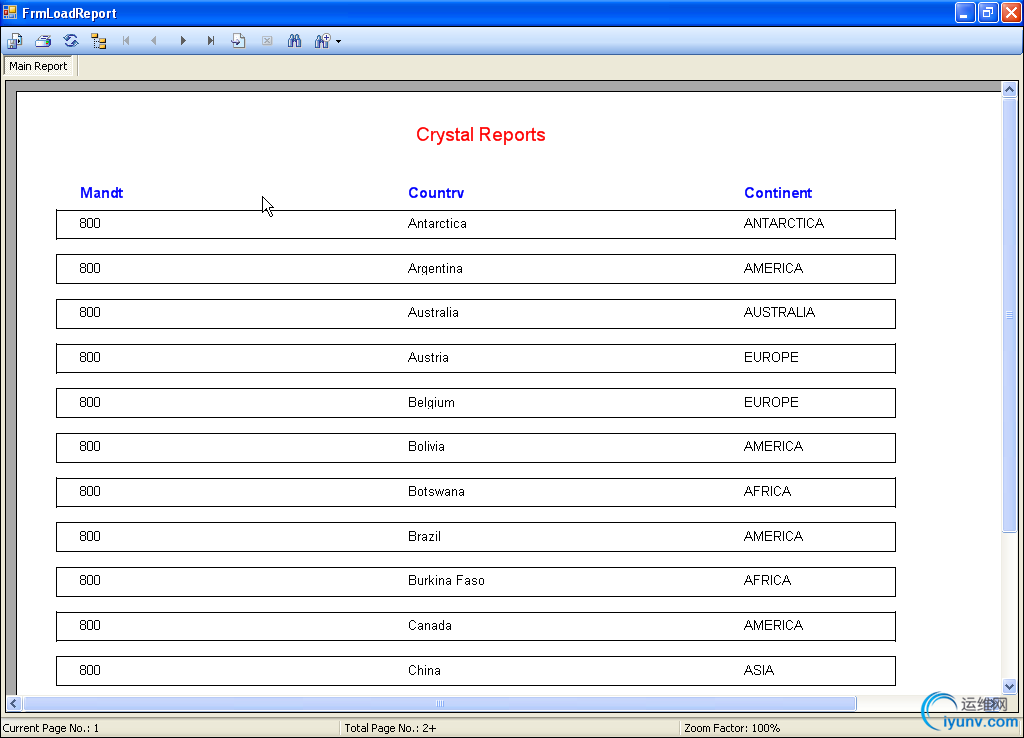Click the Total Page No. status text
Viewport: 1024px width, 738px height.
pos(390,728)
